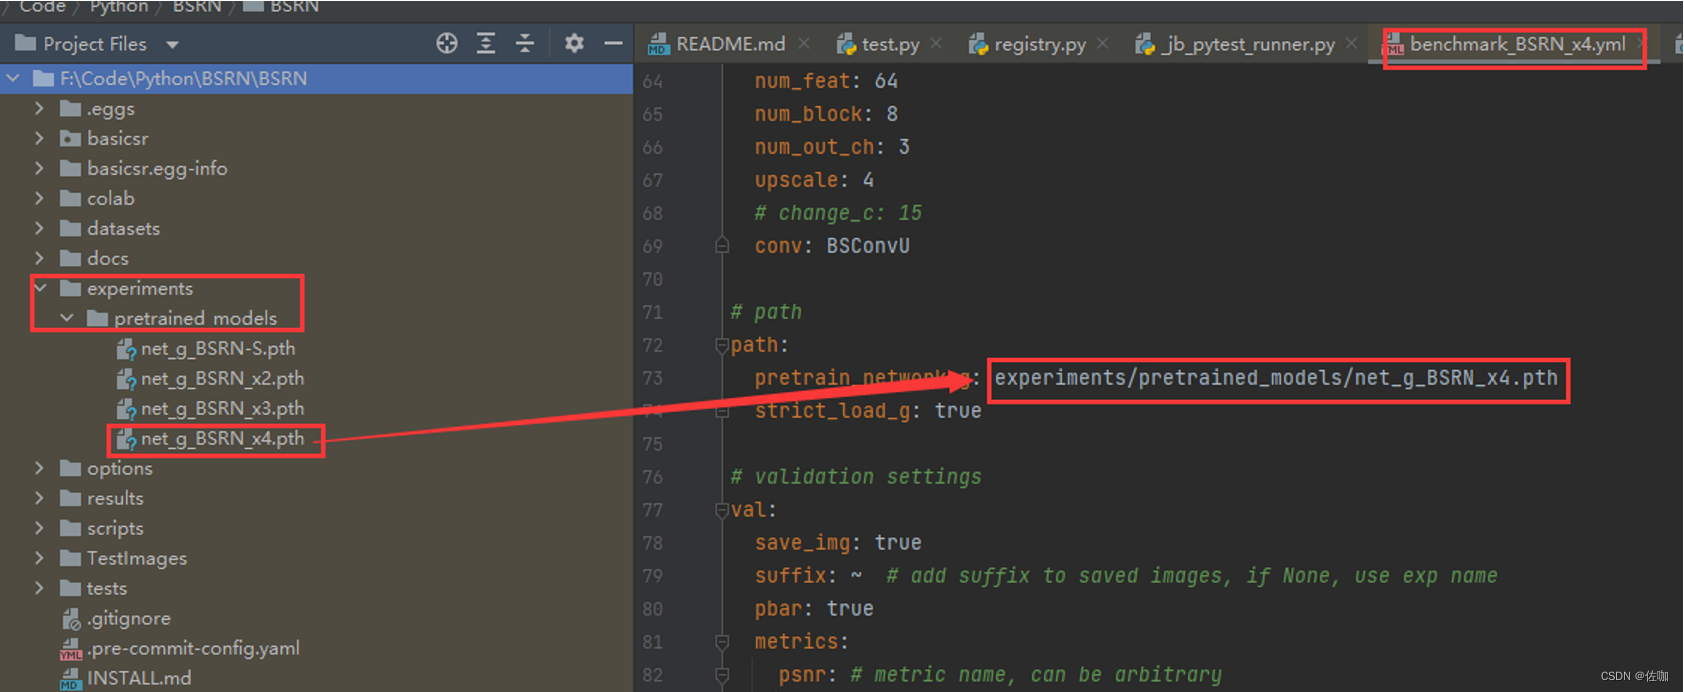Click the fold end marker at line 69
Image resolution: width=1684 pixels, height=692 pixels.
[x=722, y=246]
